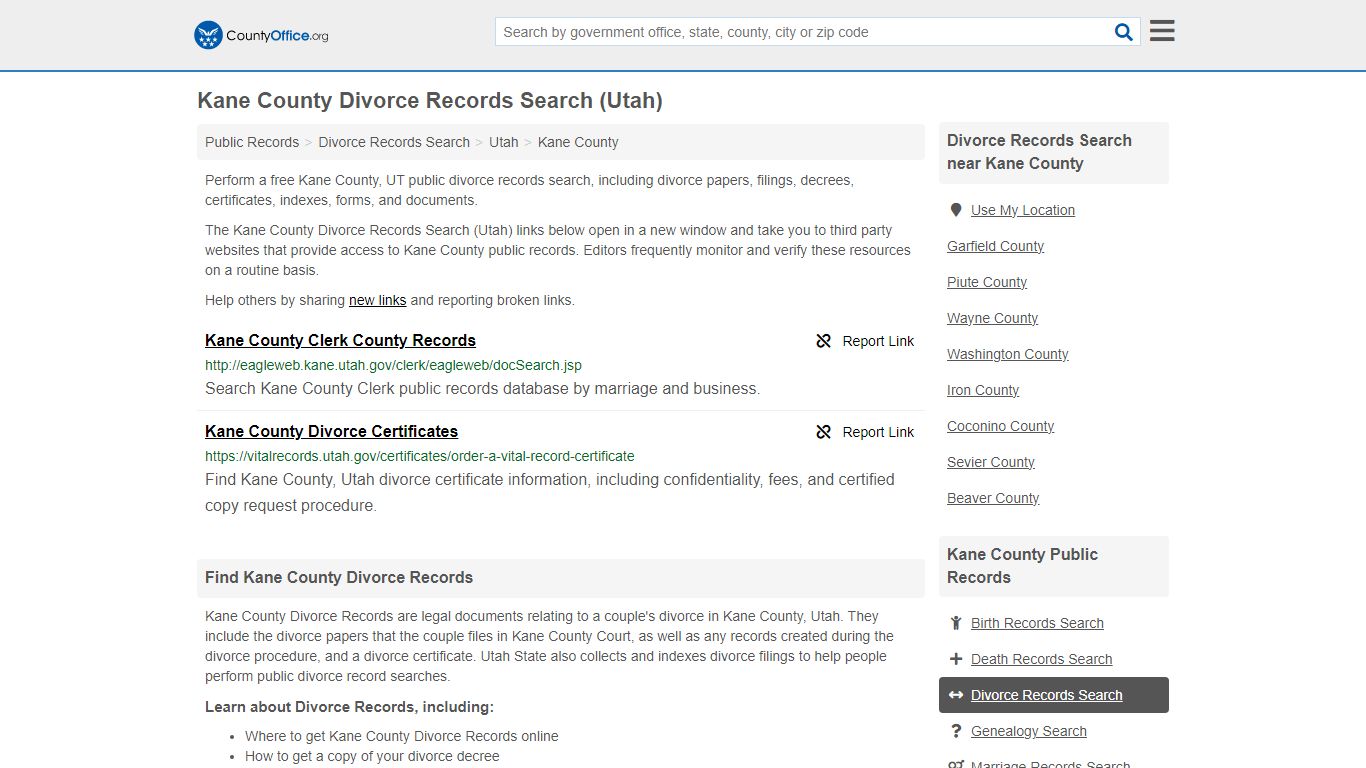This screenshot has width=1366, height=768.
Task: Open Birth Records Search
Action: click(x=1037, y=623)
